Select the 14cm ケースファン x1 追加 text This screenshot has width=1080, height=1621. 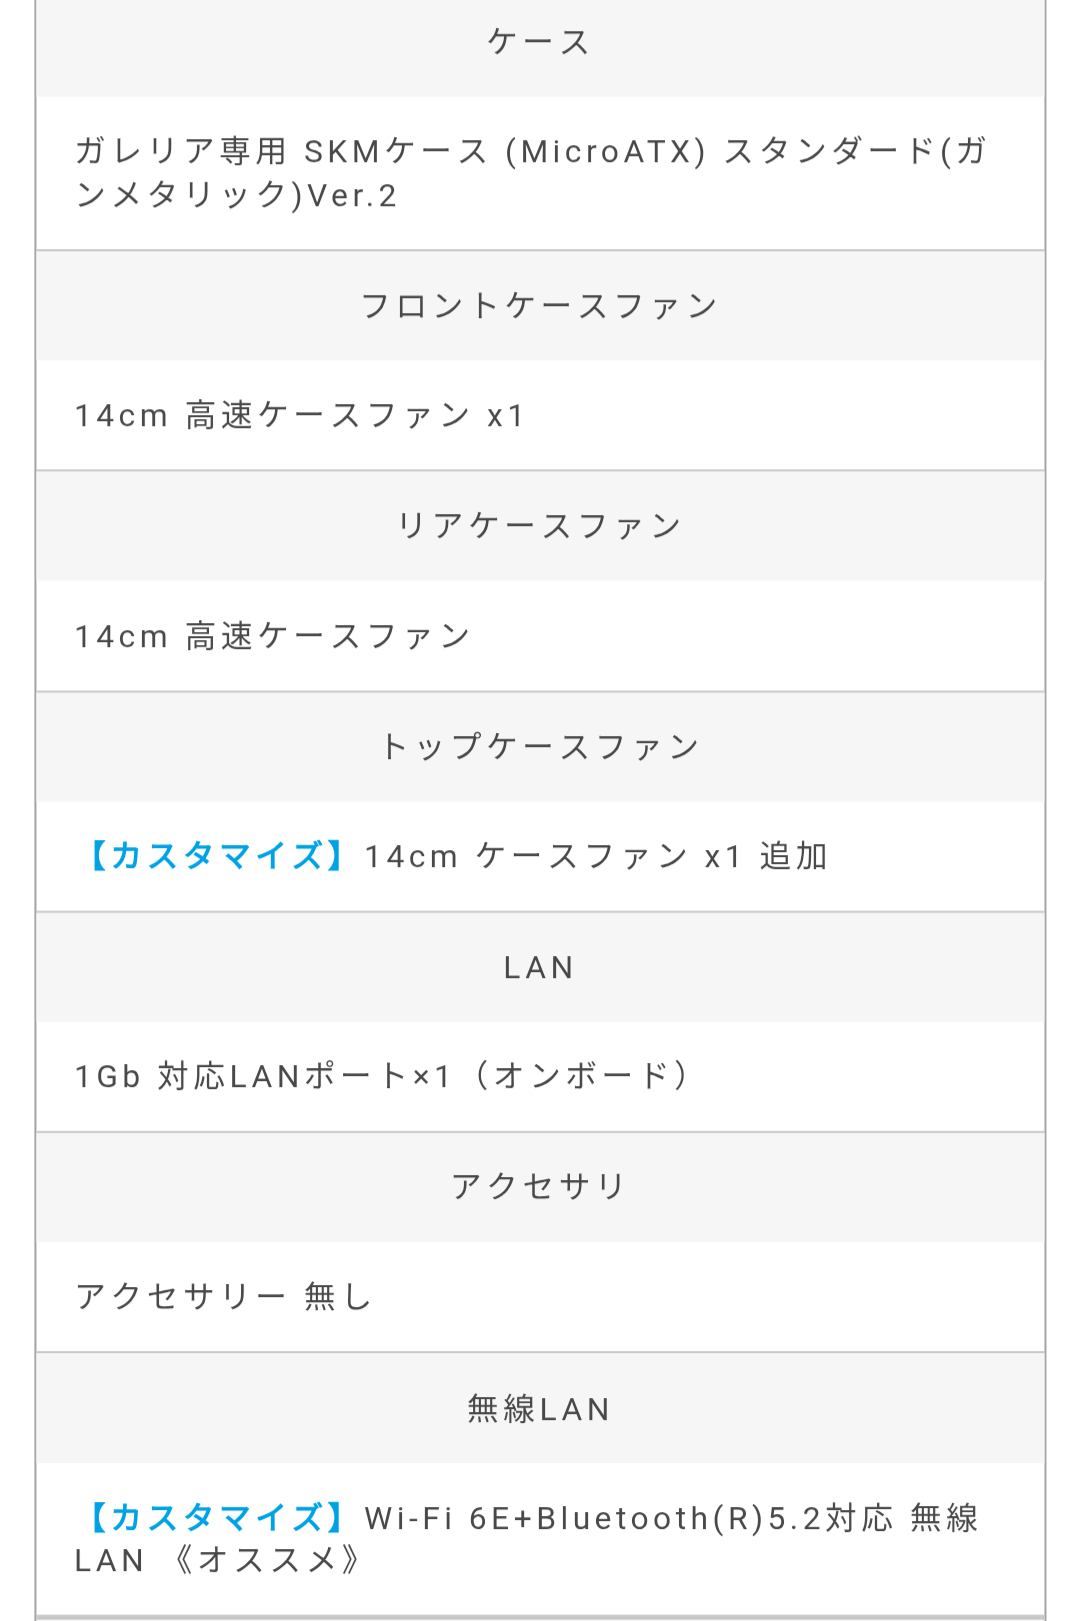coord(596,857)
